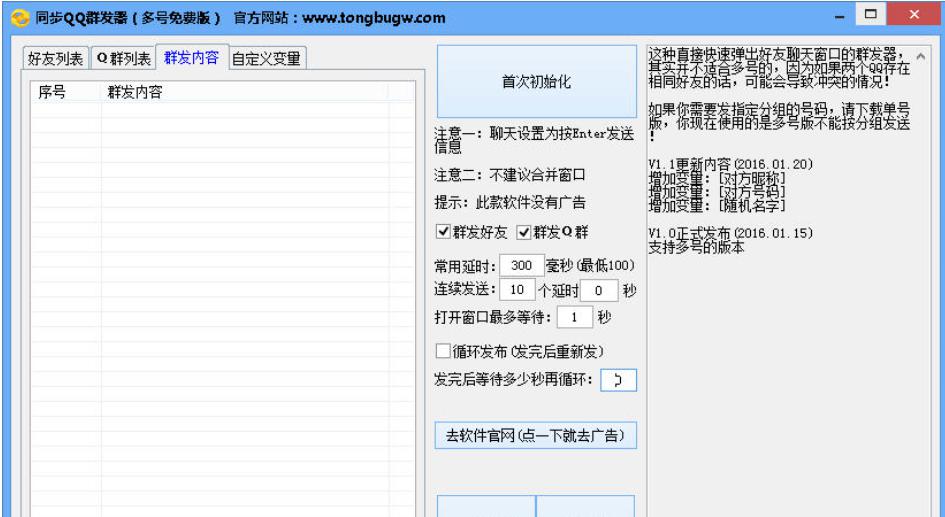Click the 序号 column header
The width and height of the screenshot is (945, 517).
(x=66, y=92)
